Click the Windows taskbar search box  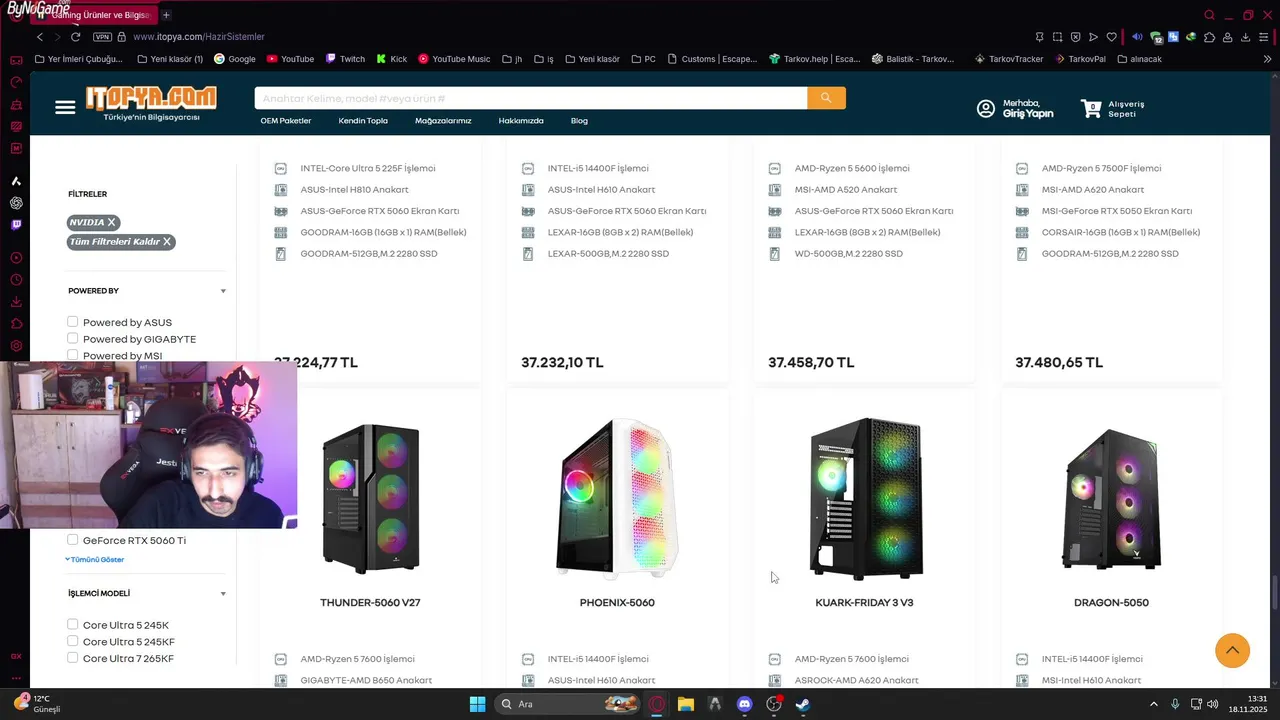[x=568, y=704]
